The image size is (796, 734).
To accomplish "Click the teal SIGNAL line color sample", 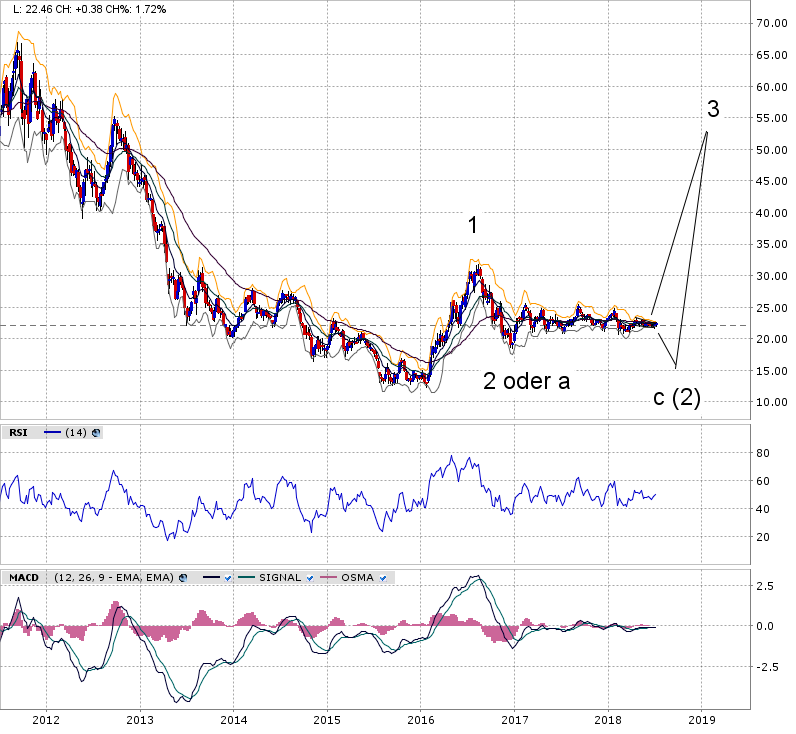I will point(247,578).
